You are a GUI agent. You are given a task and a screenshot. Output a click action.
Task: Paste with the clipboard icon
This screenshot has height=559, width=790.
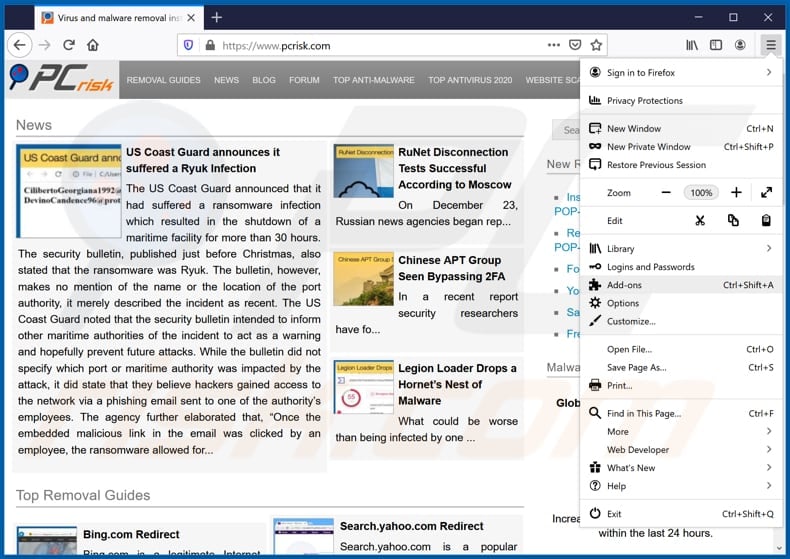point(766,221)
